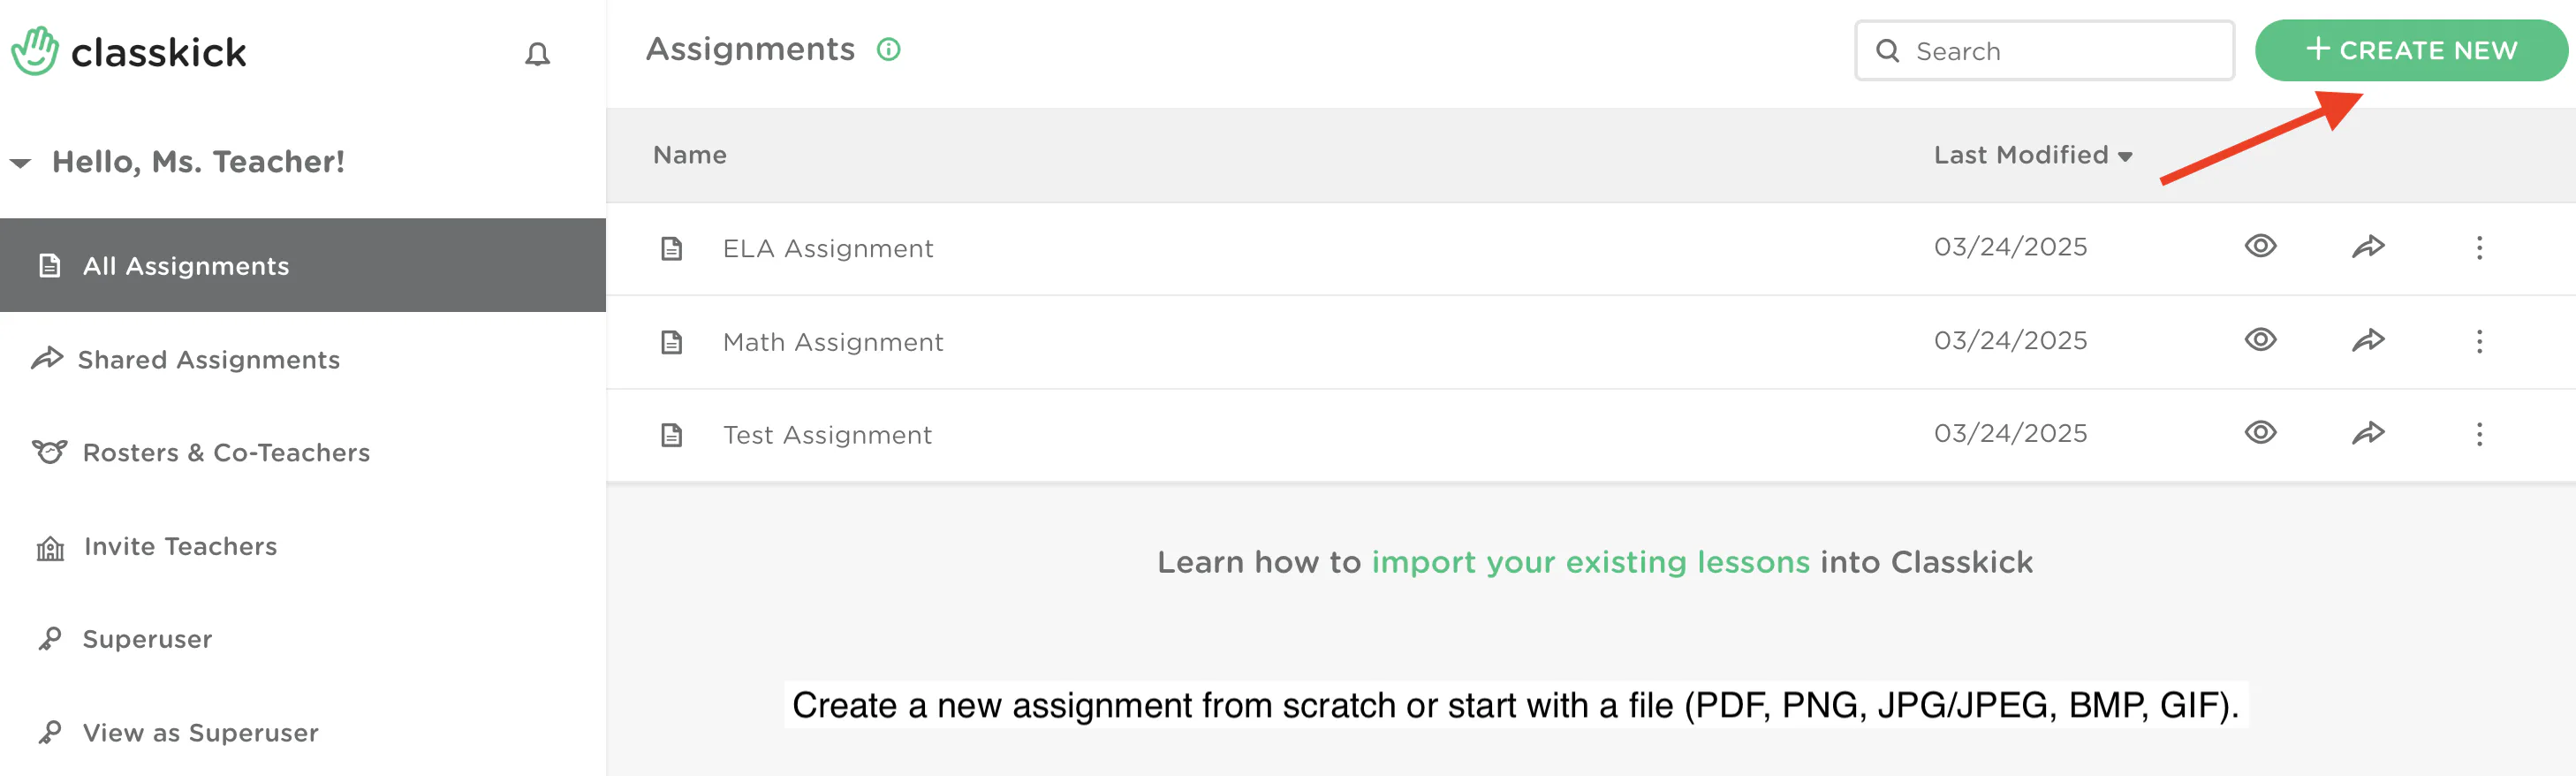Image resolution: width=2576 pixels, height=776 pixels.
Task: Open more options for Test Assignment
Action: click(x=2479, y=434)
